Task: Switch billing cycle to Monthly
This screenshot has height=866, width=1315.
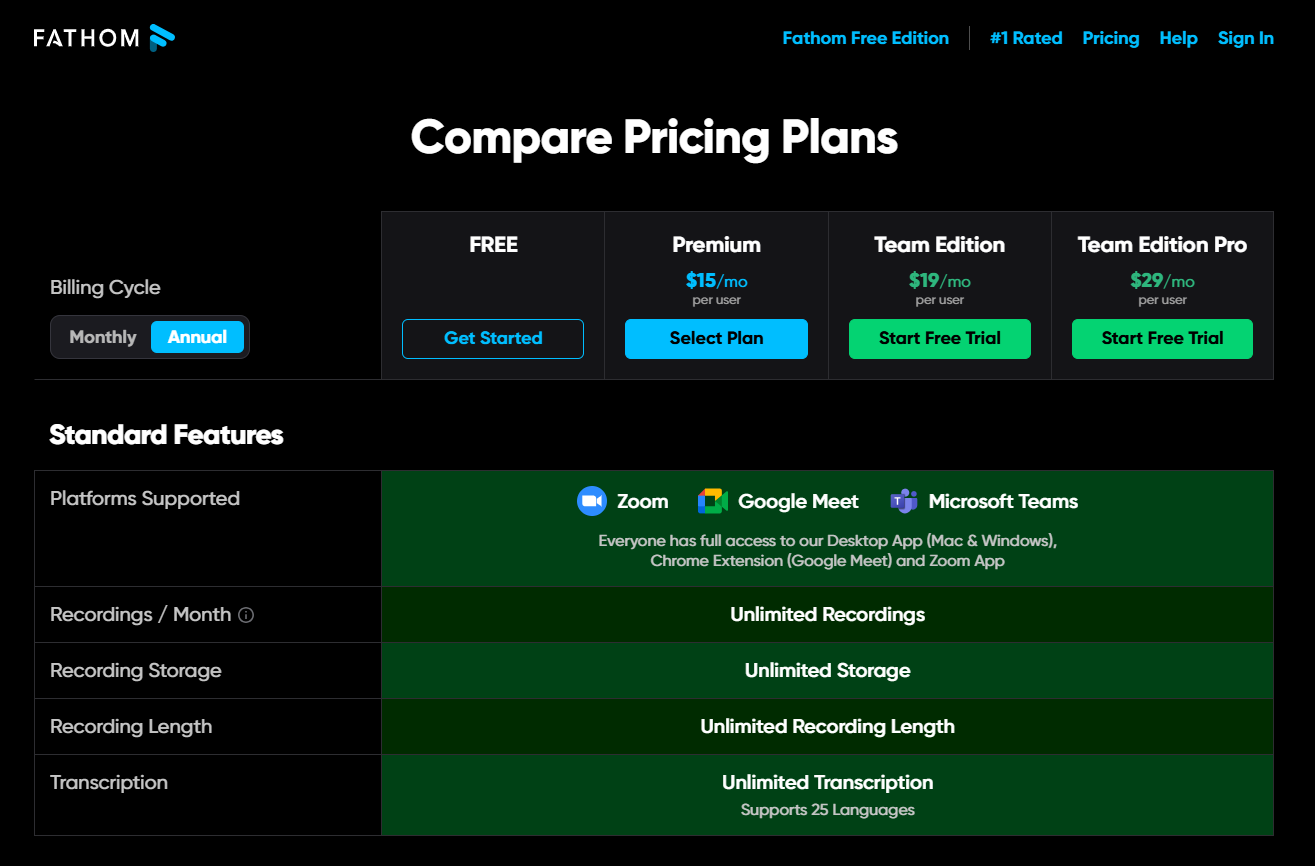Action: [103, 337]
